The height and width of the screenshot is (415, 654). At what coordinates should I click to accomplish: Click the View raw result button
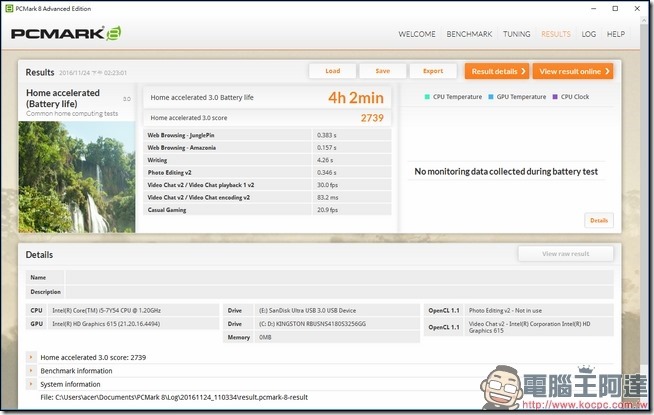coord(566,254)
